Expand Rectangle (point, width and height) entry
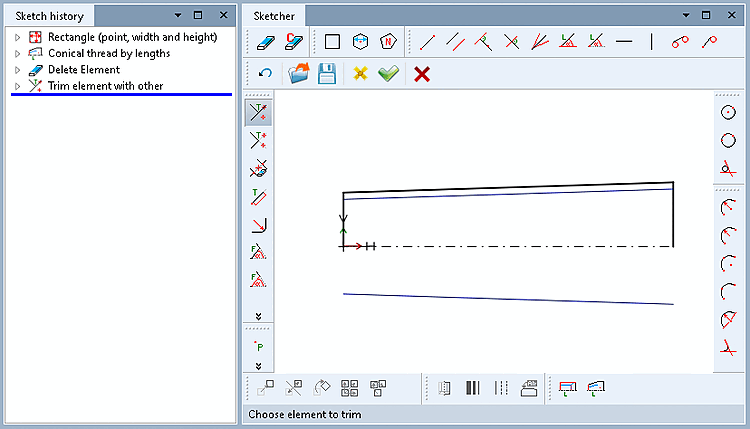 point(18,37)
